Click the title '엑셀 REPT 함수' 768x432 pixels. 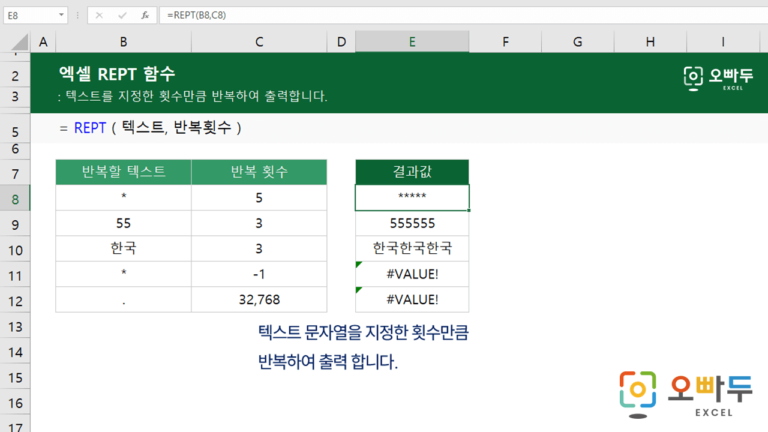click(117, 74)
